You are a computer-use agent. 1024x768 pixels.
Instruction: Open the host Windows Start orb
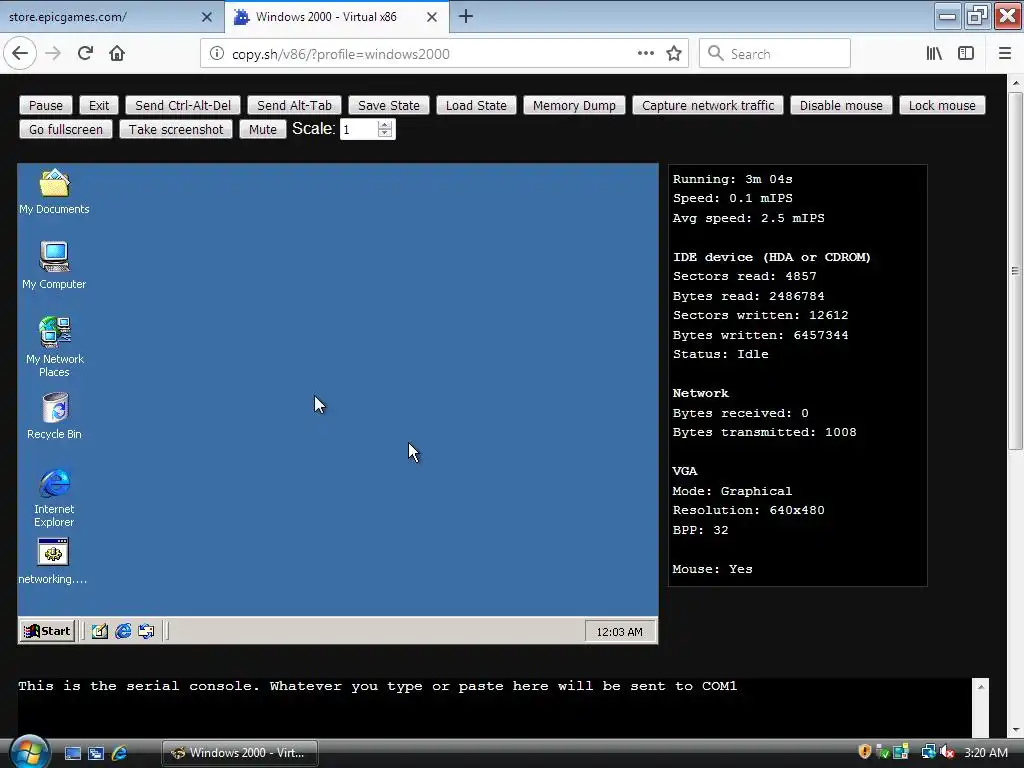(x=29, y=752)
